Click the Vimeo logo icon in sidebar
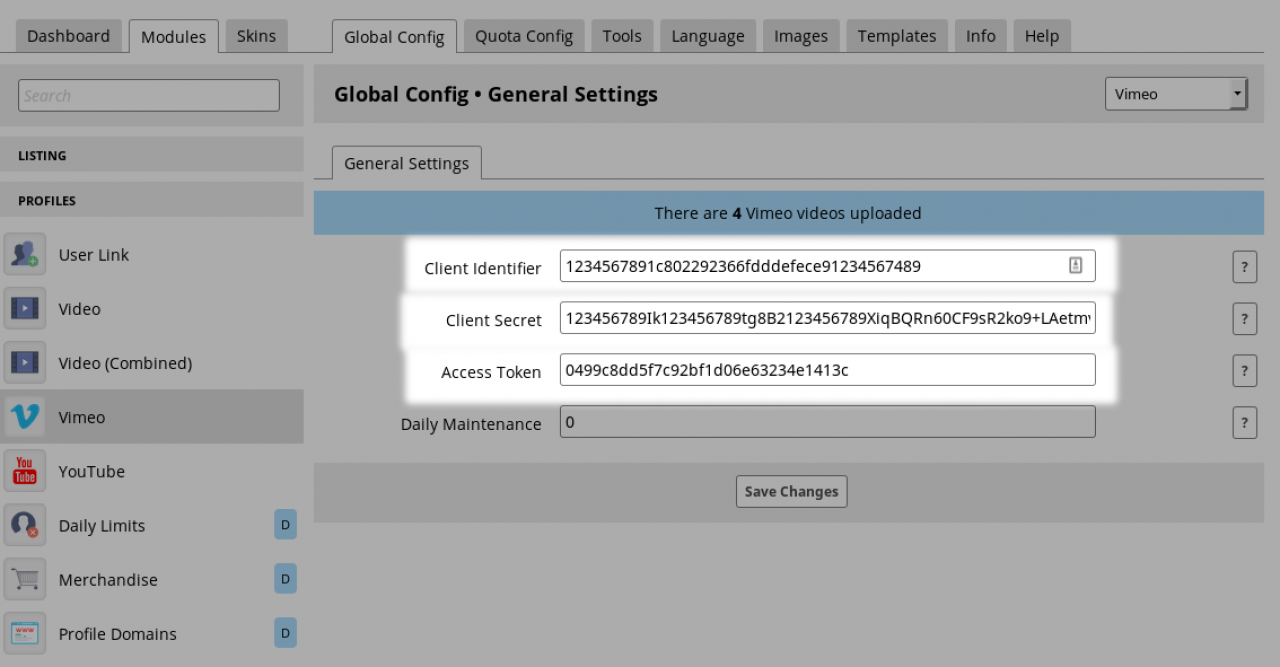This screenshot has height=667, width=1280. click(25, 417)
